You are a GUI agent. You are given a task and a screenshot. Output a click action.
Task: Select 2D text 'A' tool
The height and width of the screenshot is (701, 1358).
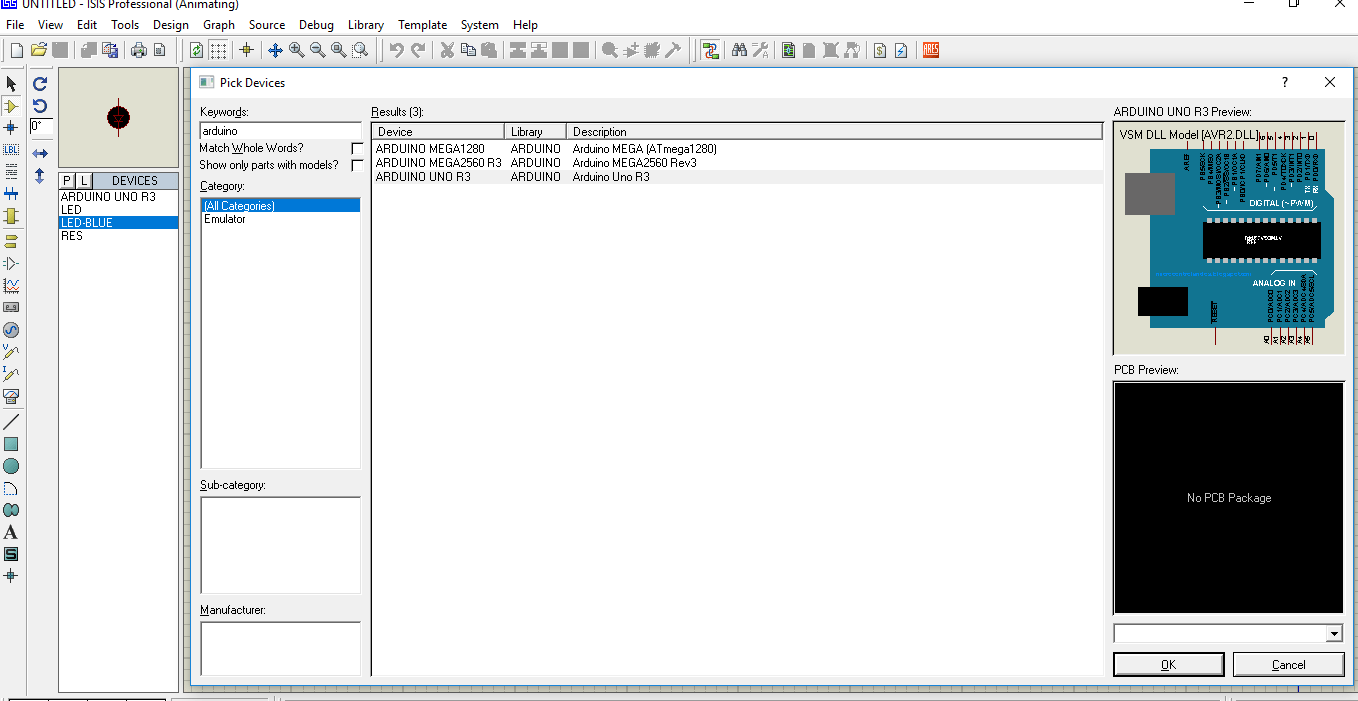tap(11, 532)
